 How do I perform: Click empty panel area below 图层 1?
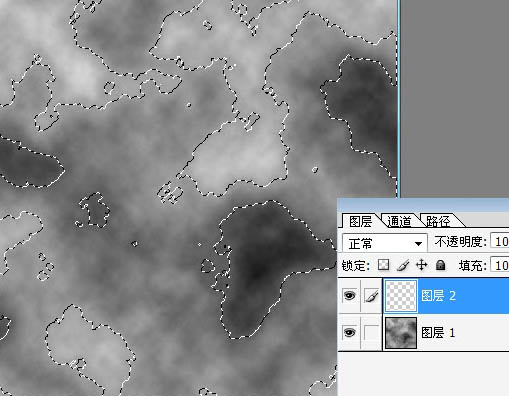423,373
